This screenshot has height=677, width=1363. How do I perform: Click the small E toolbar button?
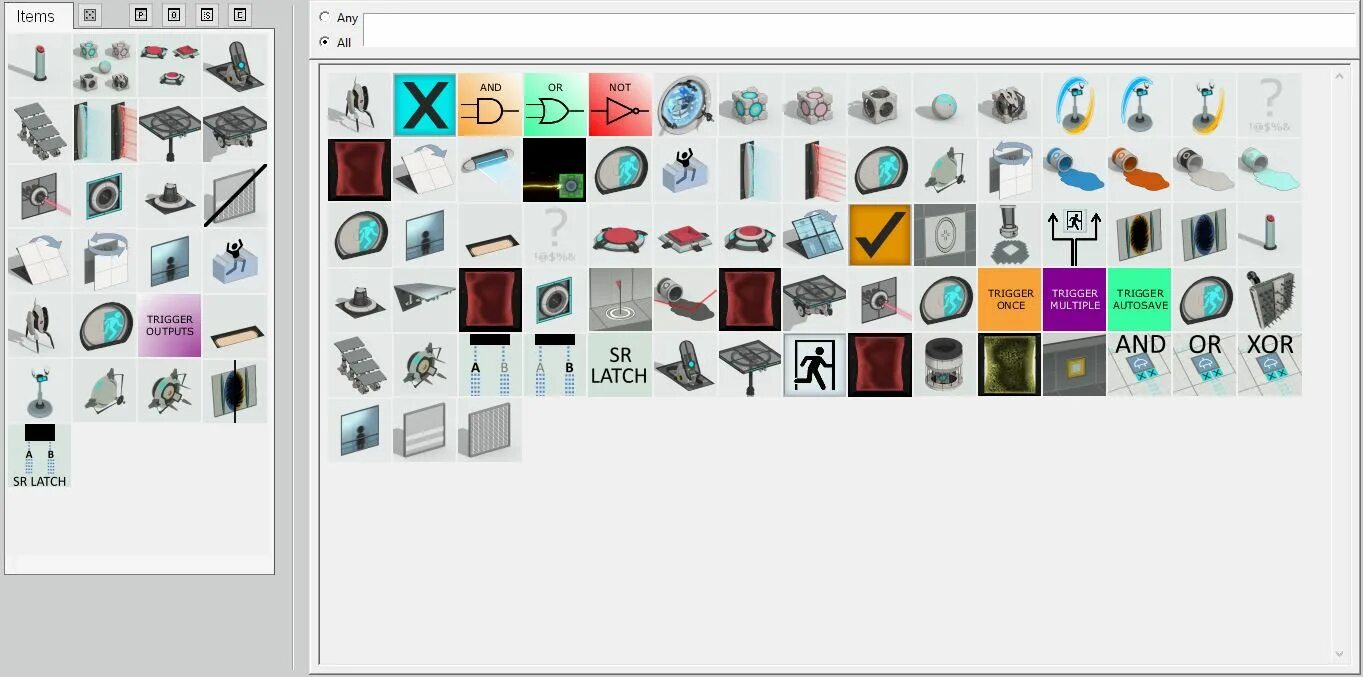pyautogui.click(x=239, y=15)
